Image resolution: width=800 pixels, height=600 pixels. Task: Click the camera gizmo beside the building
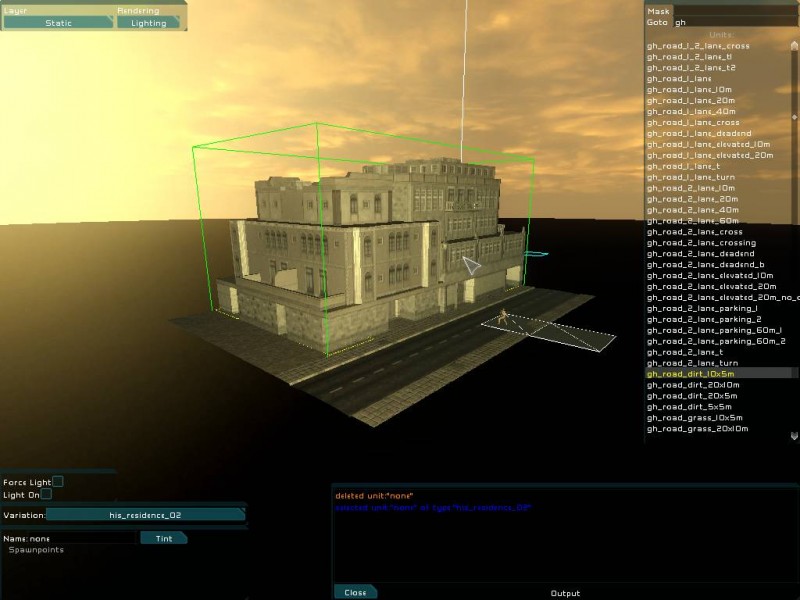471,265
